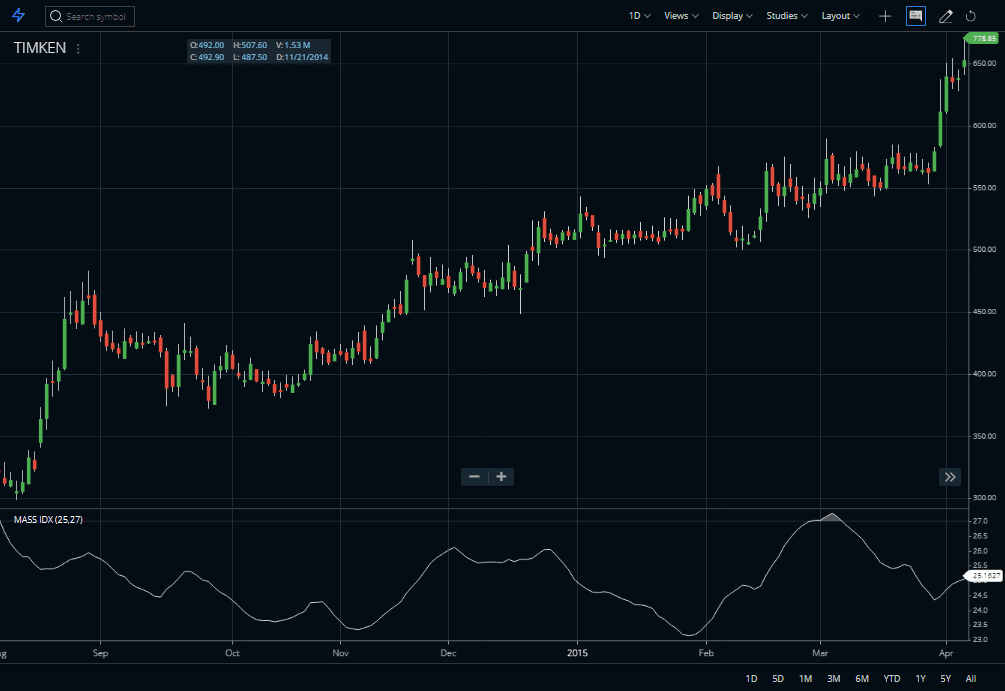Open the TIMKEN three-dot options menu
The width and height of the screenshot is (1005, 691).
click(78, 48)
